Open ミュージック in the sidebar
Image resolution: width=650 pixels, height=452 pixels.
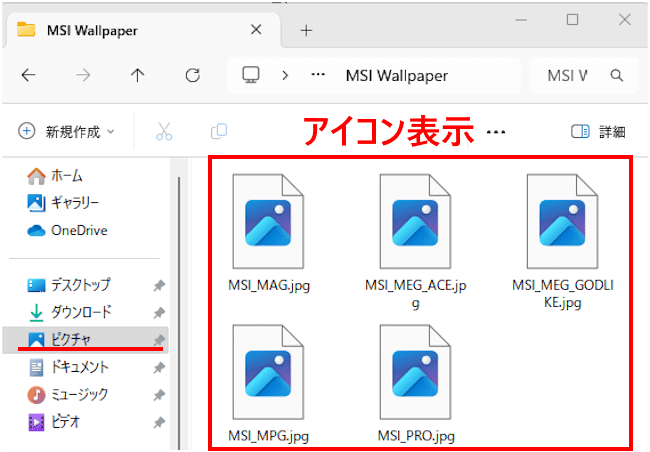point(68,394)
